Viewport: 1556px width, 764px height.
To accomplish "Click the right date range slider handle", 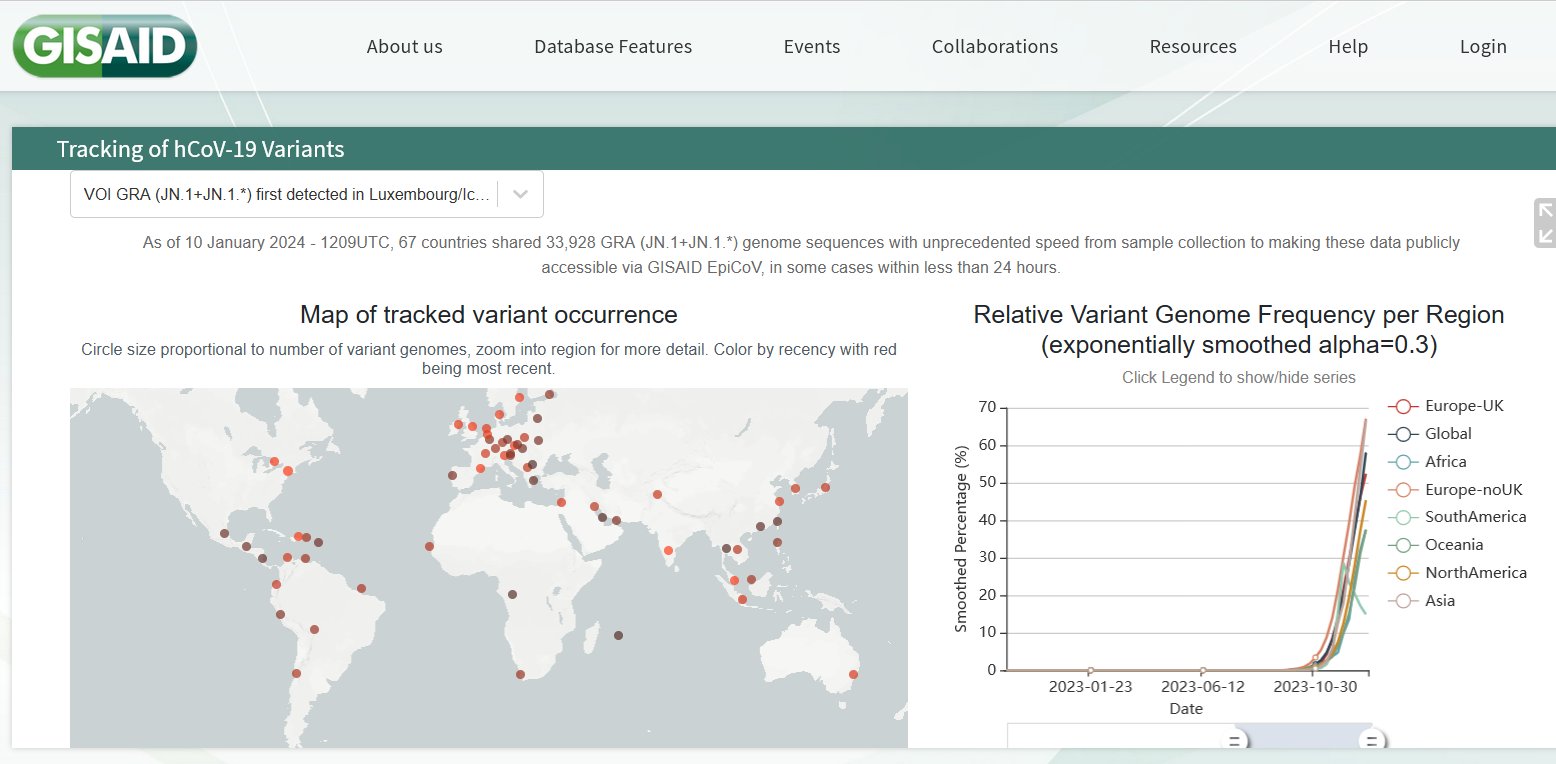I will (1372, 741).
